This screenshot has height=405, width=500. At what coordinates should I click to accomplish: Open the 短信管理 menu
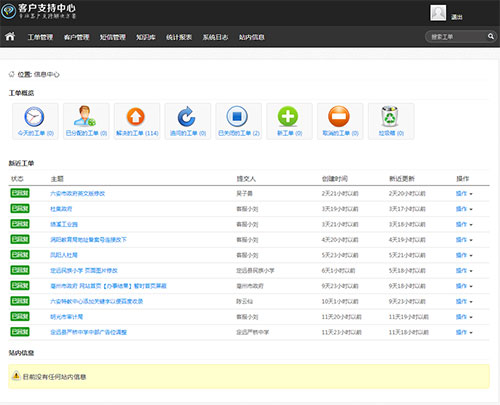113,37
